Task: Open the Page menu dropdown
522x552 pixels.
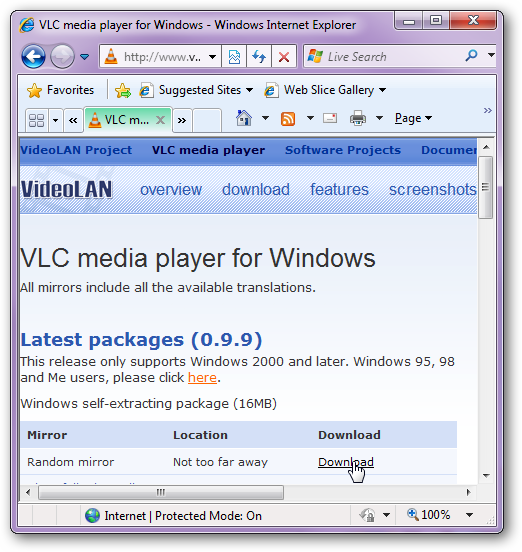Action: click(x=413, y=118)
